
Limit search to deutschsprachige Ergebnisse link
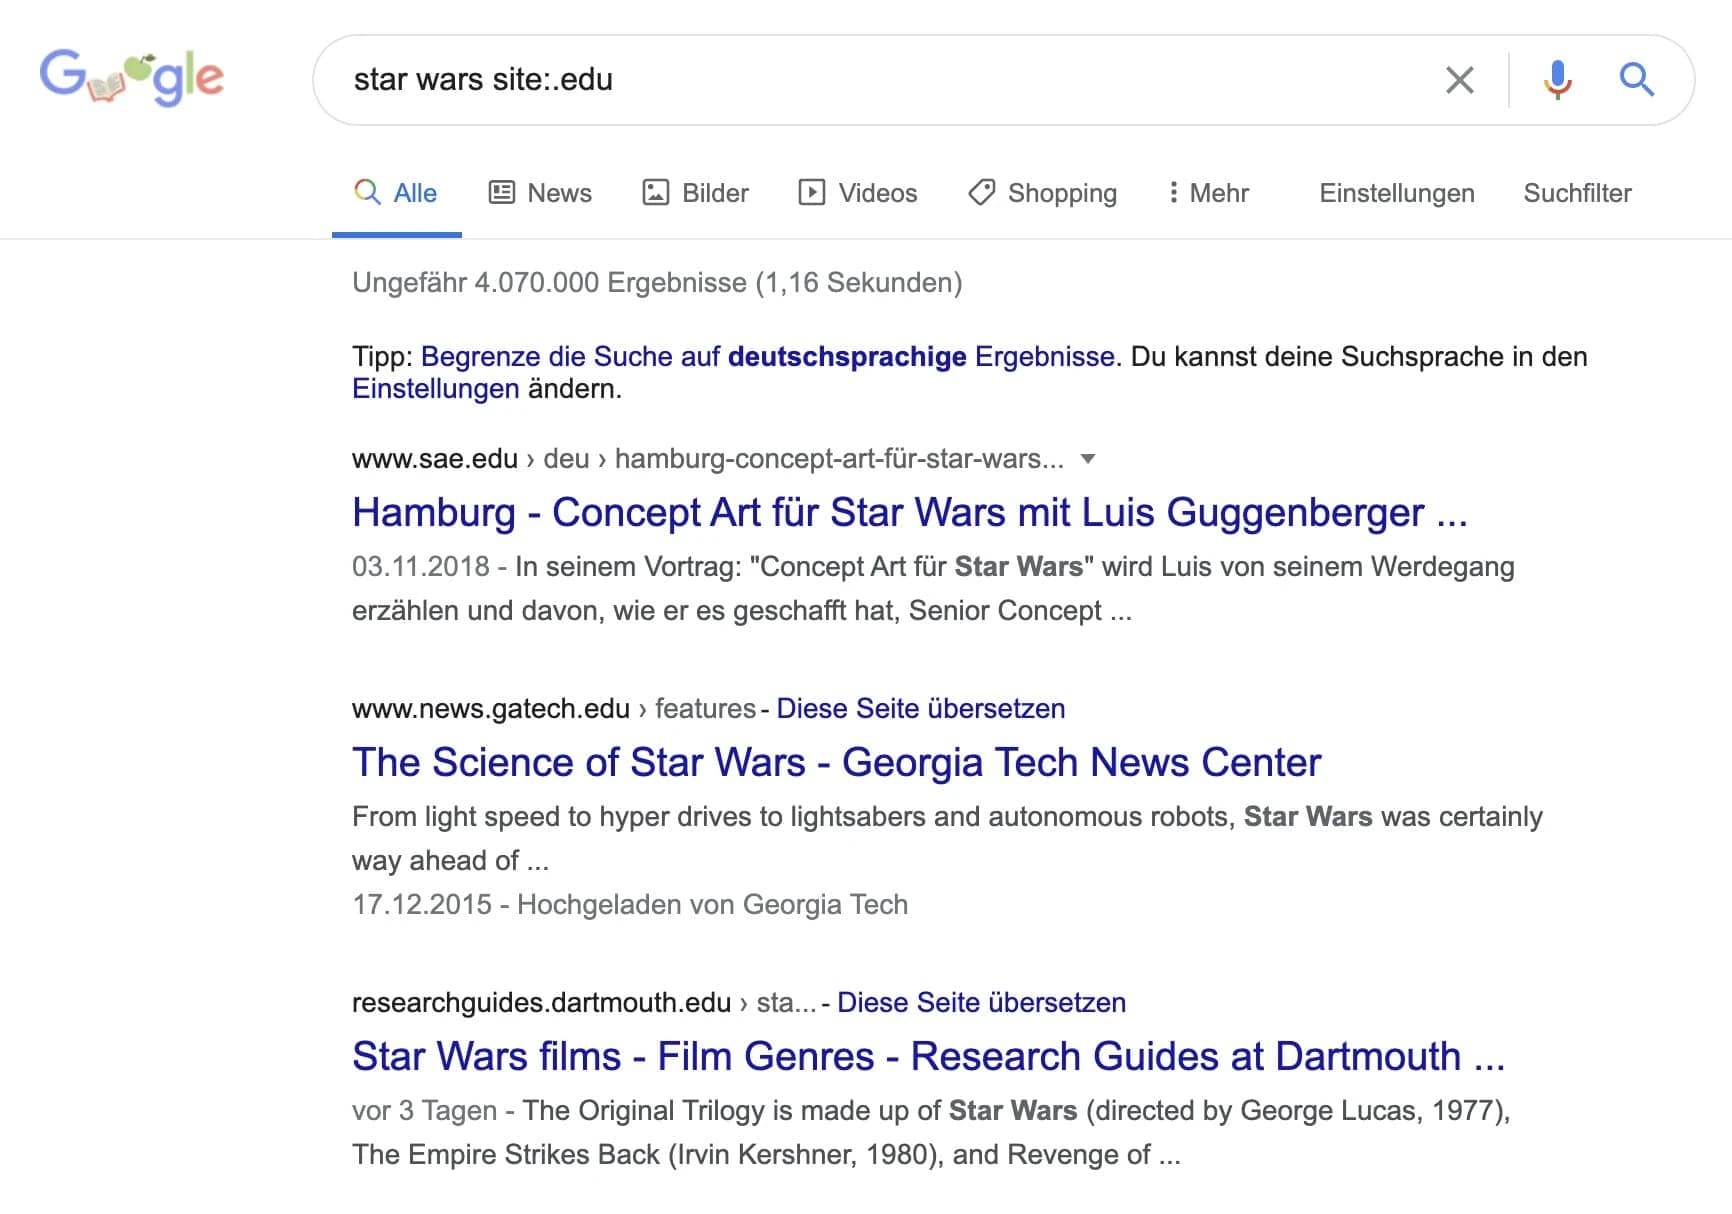pyautogui.click(x=767, y=357)
